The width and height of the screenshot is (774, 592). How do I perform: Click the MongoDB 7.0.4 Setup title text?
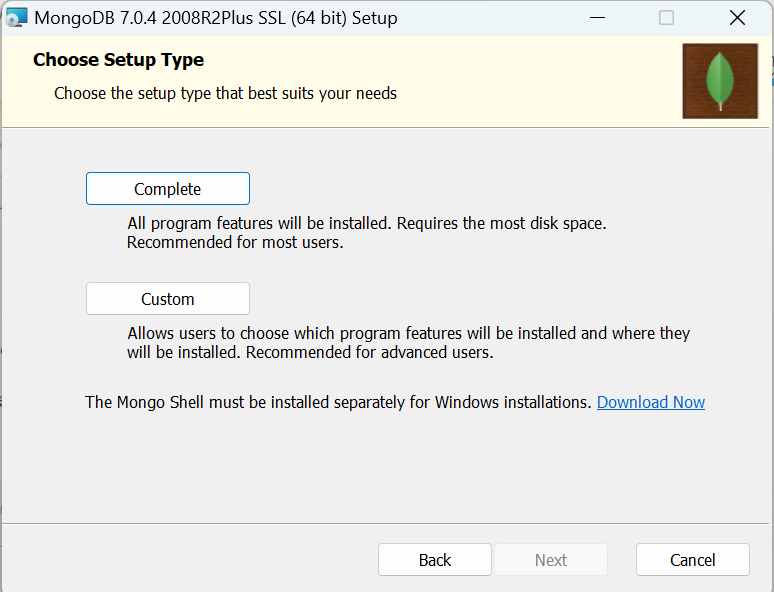pos(215,18)
